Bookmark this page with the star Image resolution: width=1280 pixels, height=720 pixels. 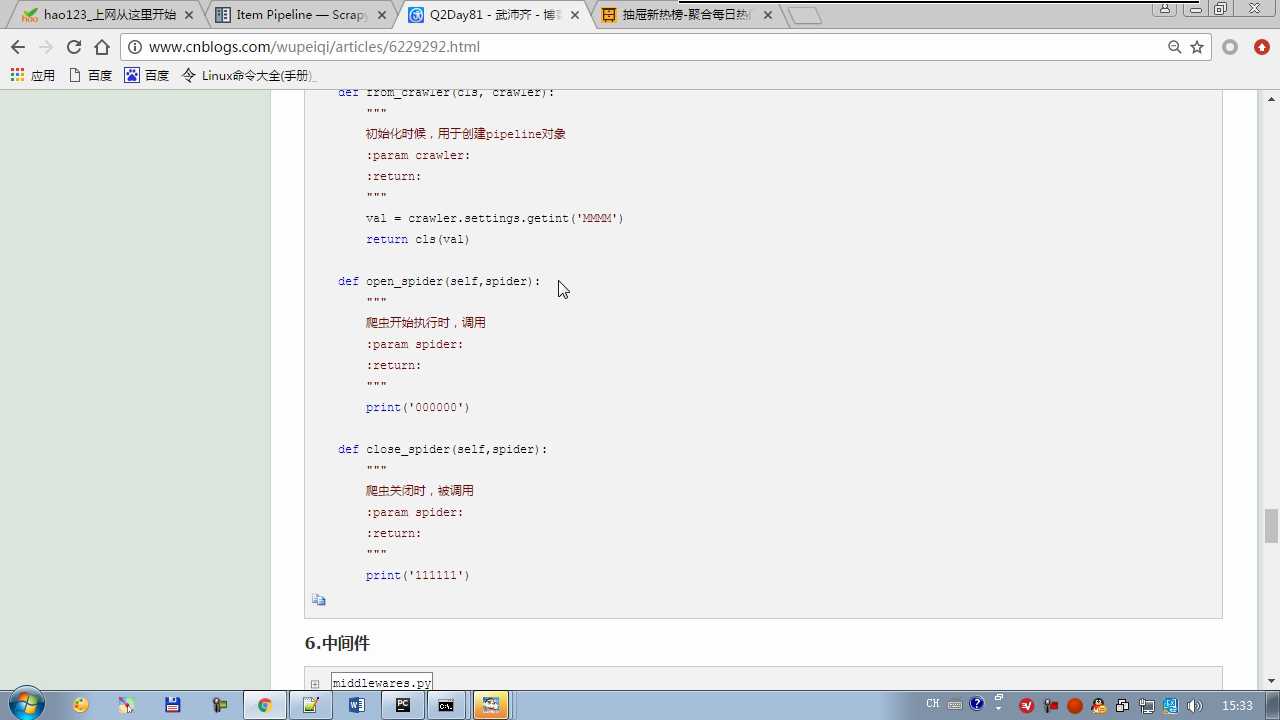pyautogui.click(x=1197, y=47)
